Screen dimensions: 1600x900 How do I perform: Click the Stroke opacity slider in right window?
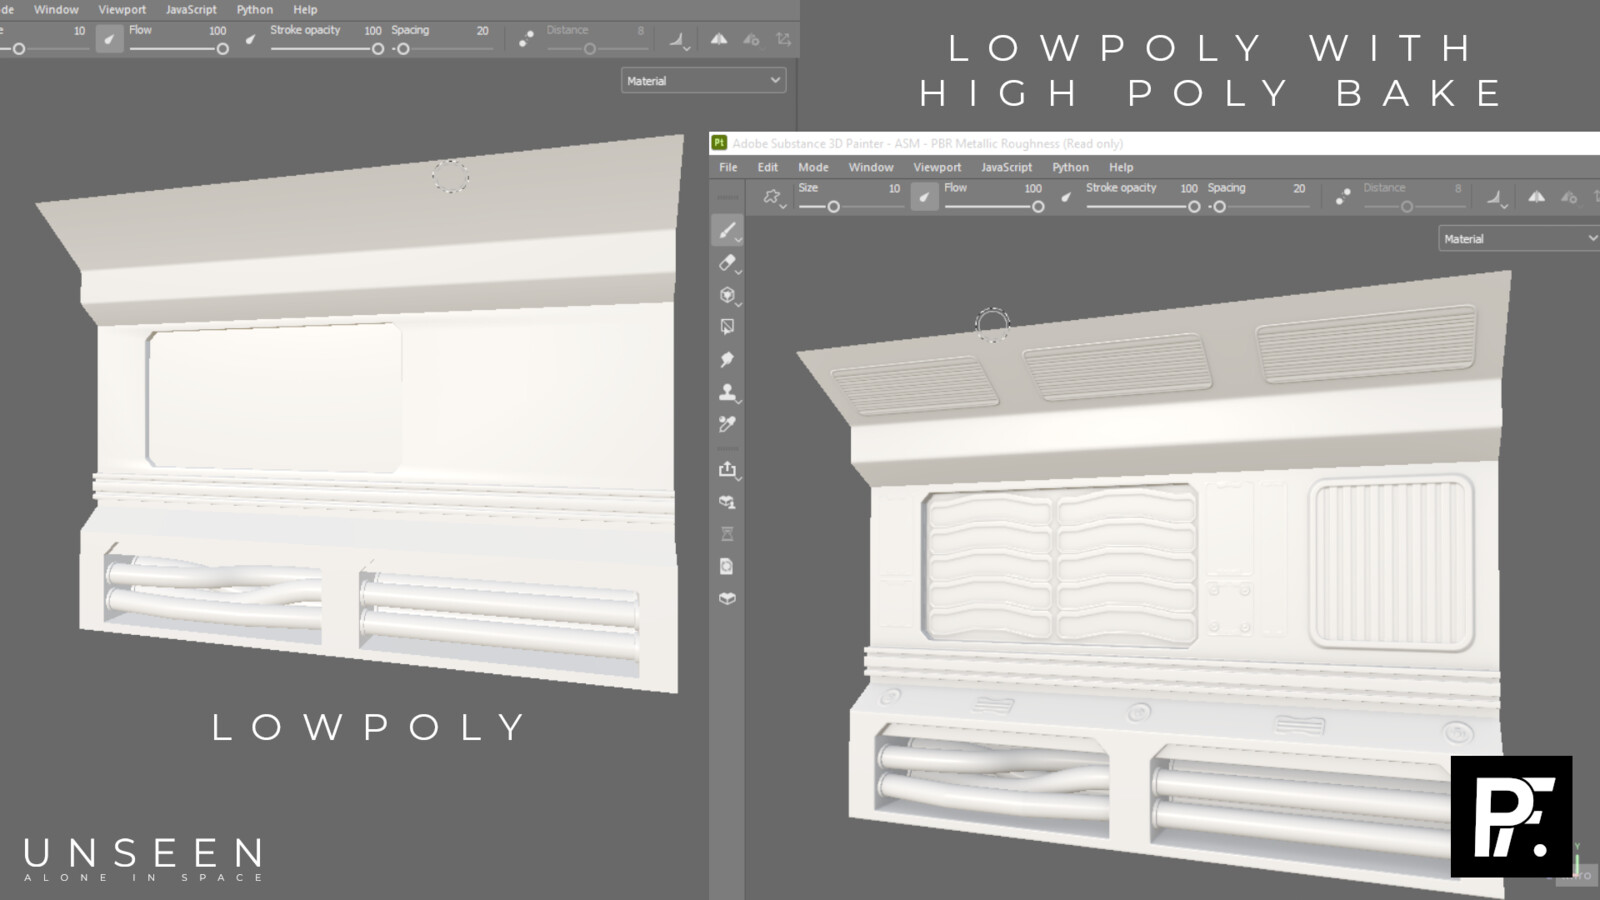click(1143, 207)
